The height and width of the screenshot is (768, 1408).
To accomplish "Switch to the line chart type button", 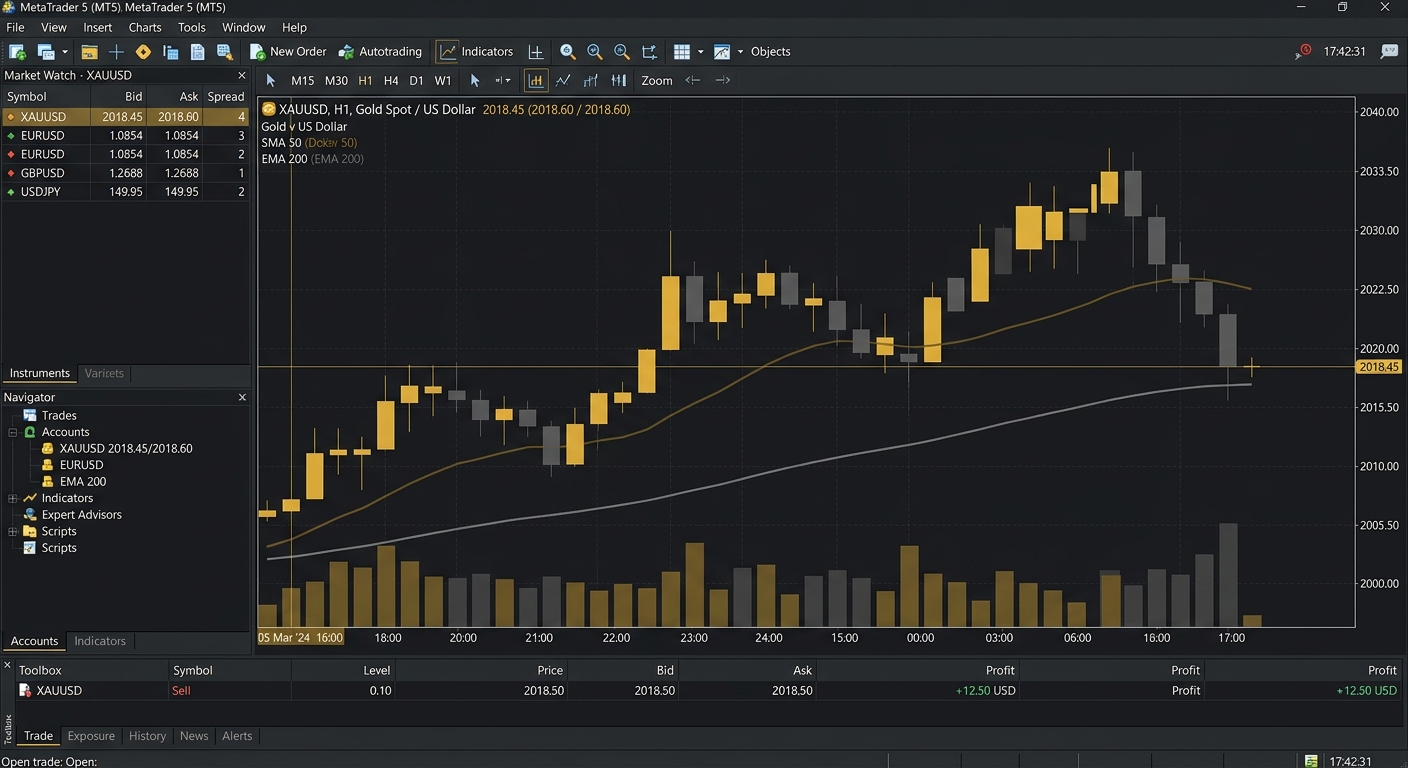I will pos(564,80).
